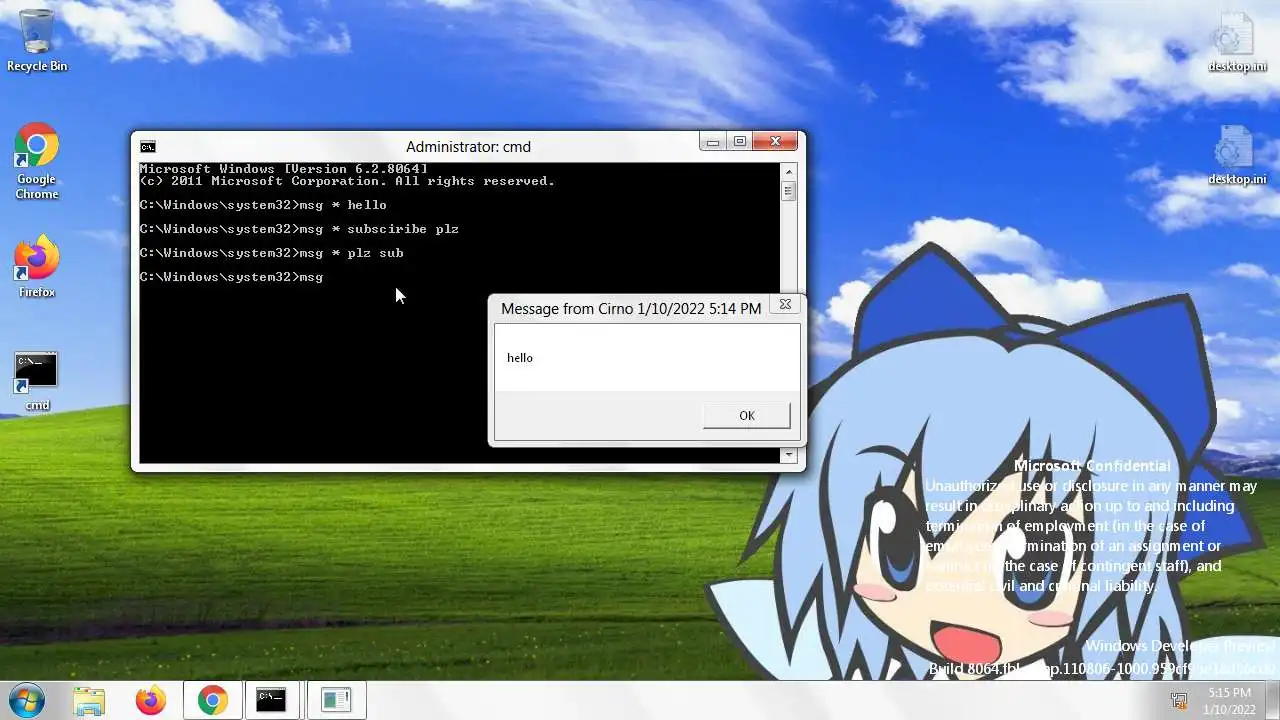This screenshot has width=1280, height=720.
Task: Select the cmd desktop shortcut
Action: [x=37, y=382]
